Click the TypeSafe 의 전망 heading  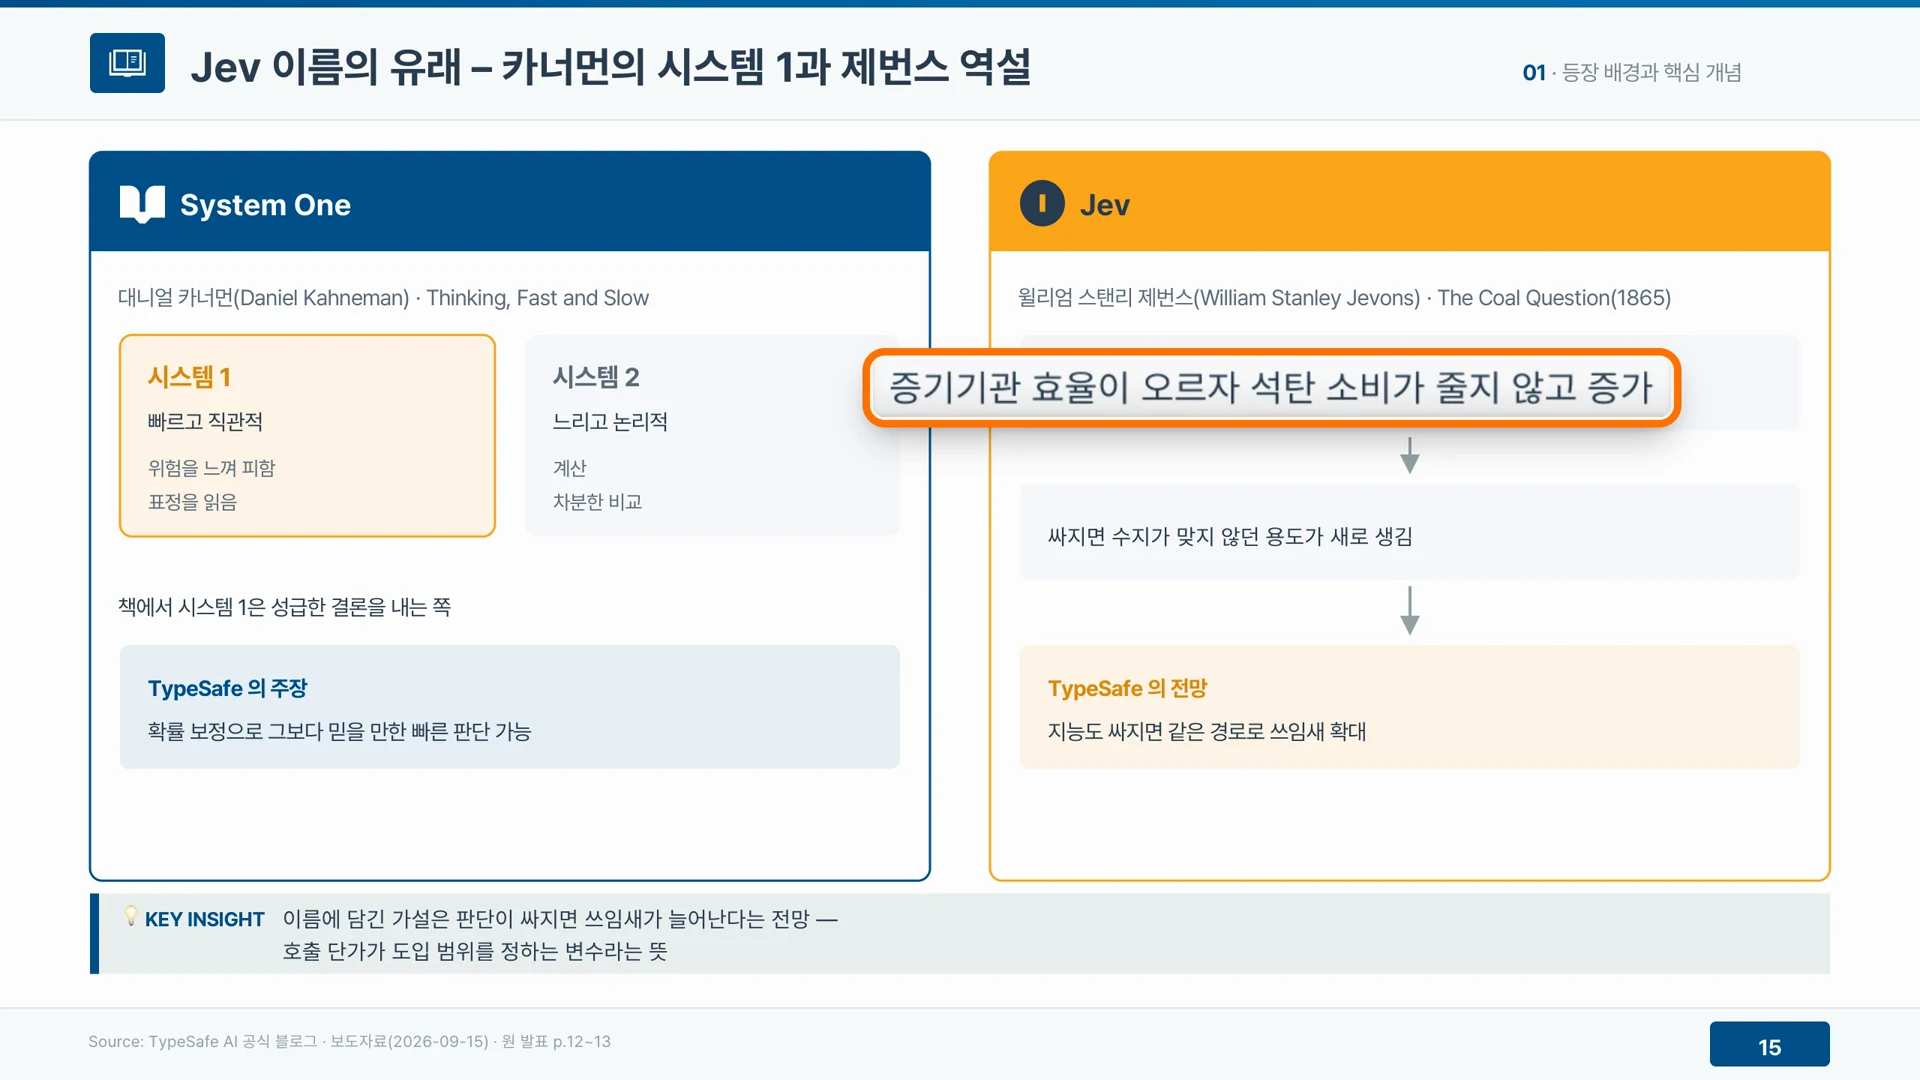(1127, 688)
